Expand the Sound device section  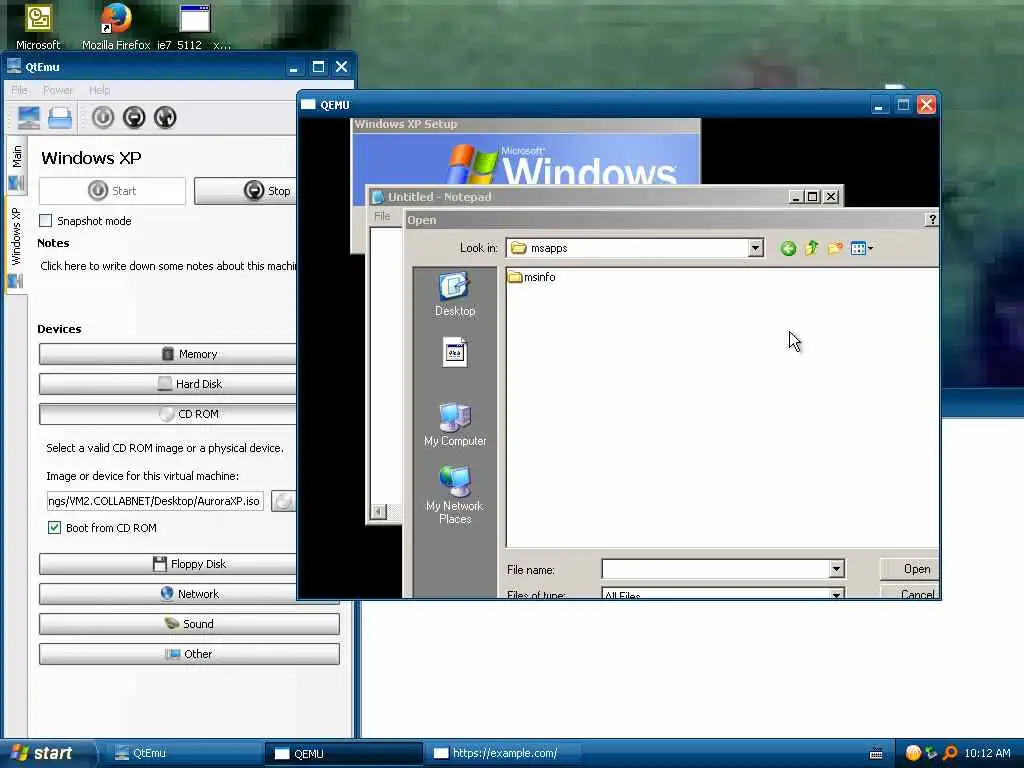coord(189,624)
